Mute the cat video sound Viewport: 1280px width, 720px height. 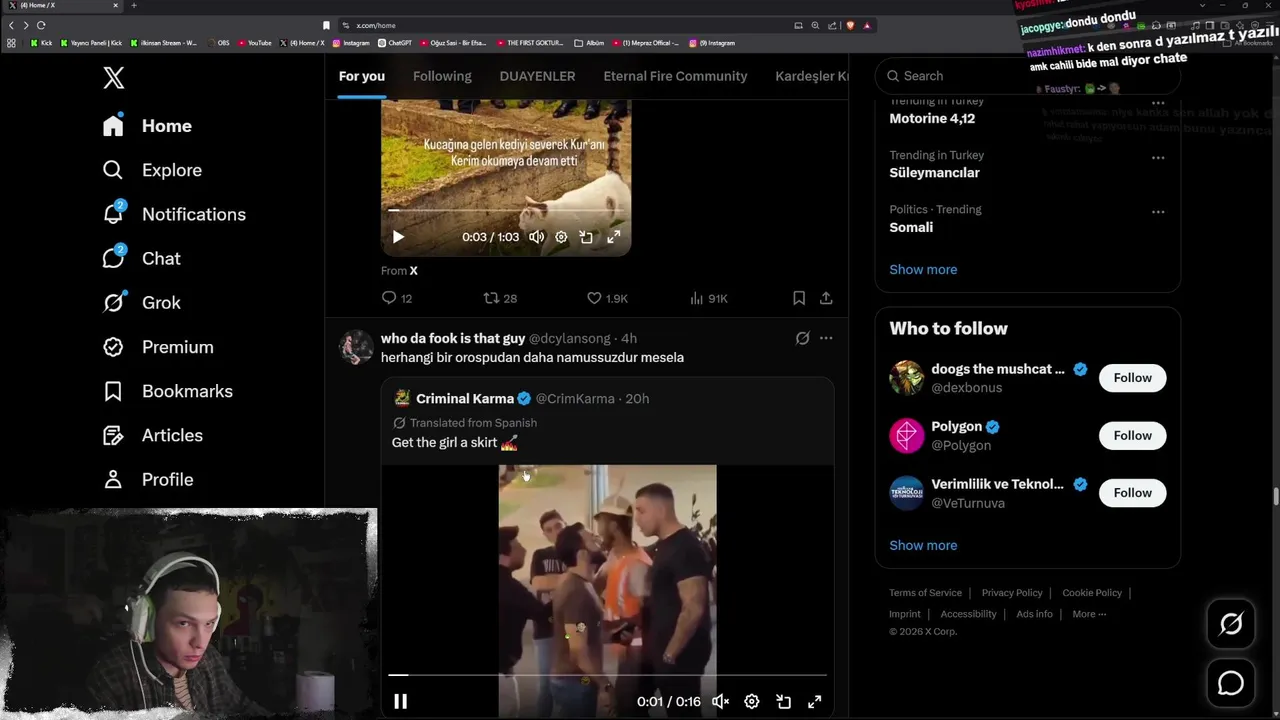tap(537, 237)
